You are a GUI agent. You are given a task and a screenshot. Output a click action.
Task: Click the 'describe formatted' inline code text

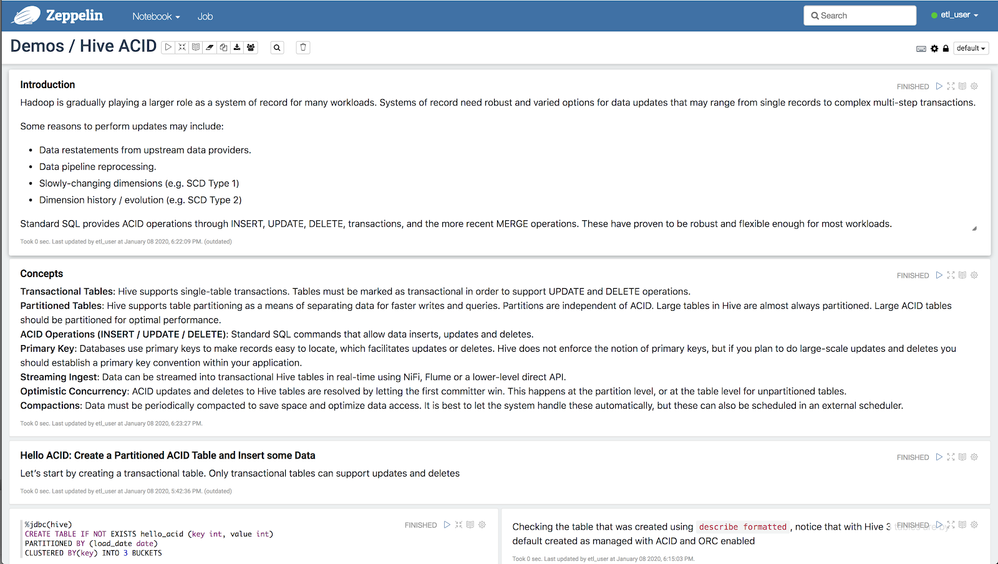743,526
